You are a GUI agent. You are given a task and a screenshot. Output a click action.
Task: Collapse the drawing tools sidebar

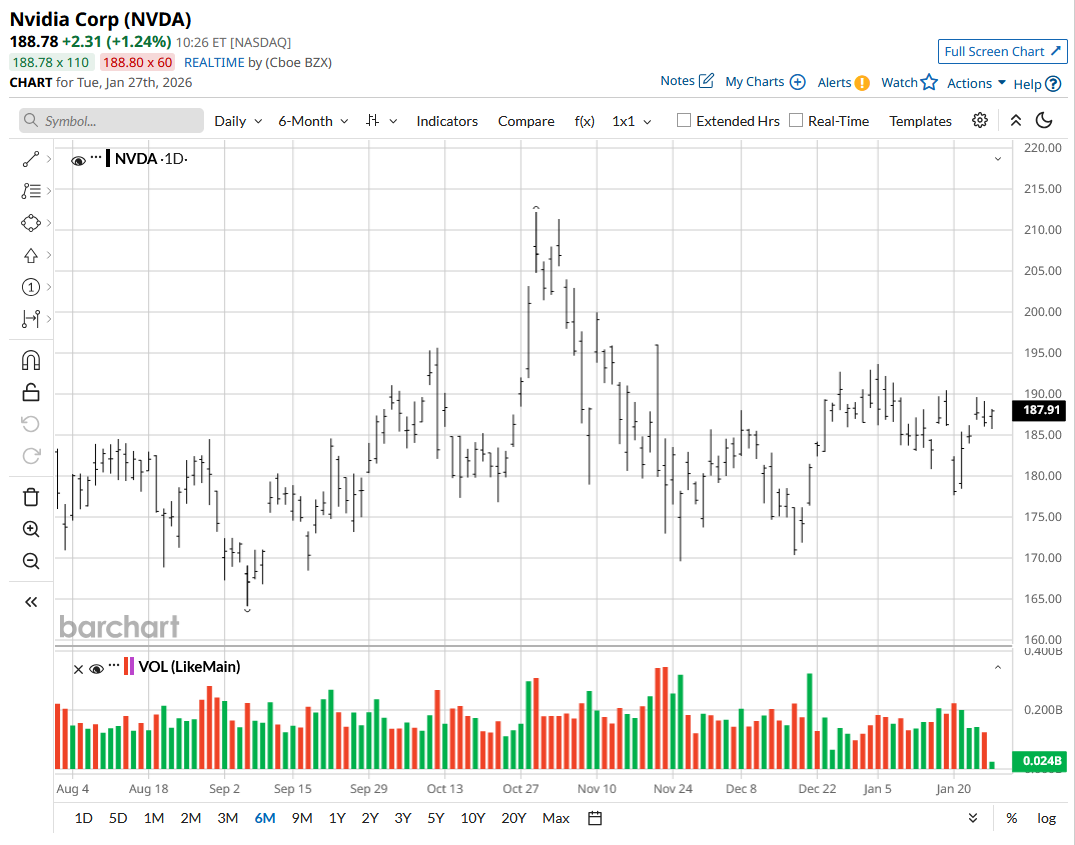click(31, 602)
